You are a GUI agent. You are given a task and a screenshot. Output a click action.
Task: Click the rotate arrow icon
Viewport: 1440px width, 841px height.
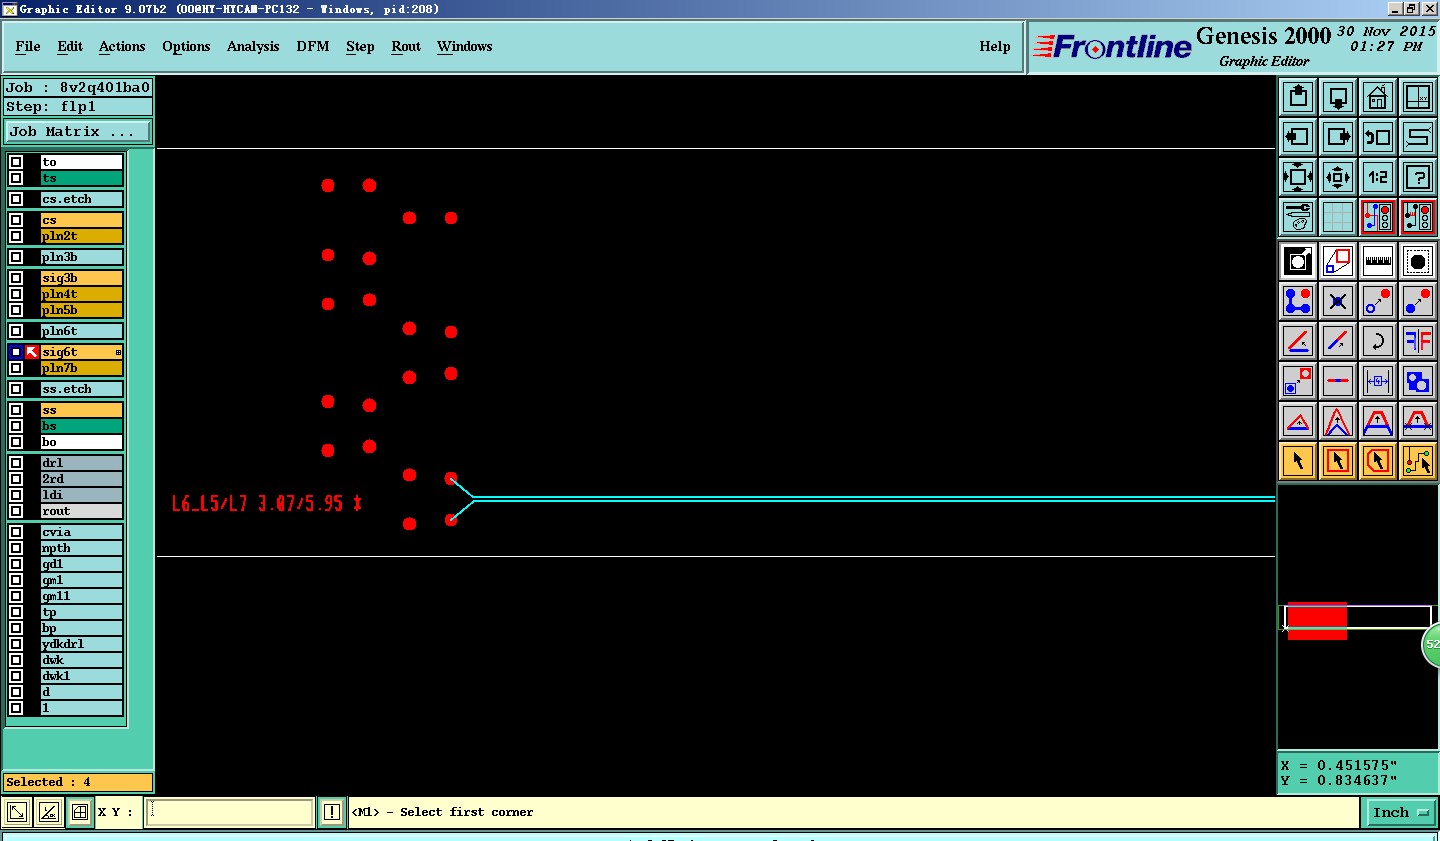tap(1378, 341)
